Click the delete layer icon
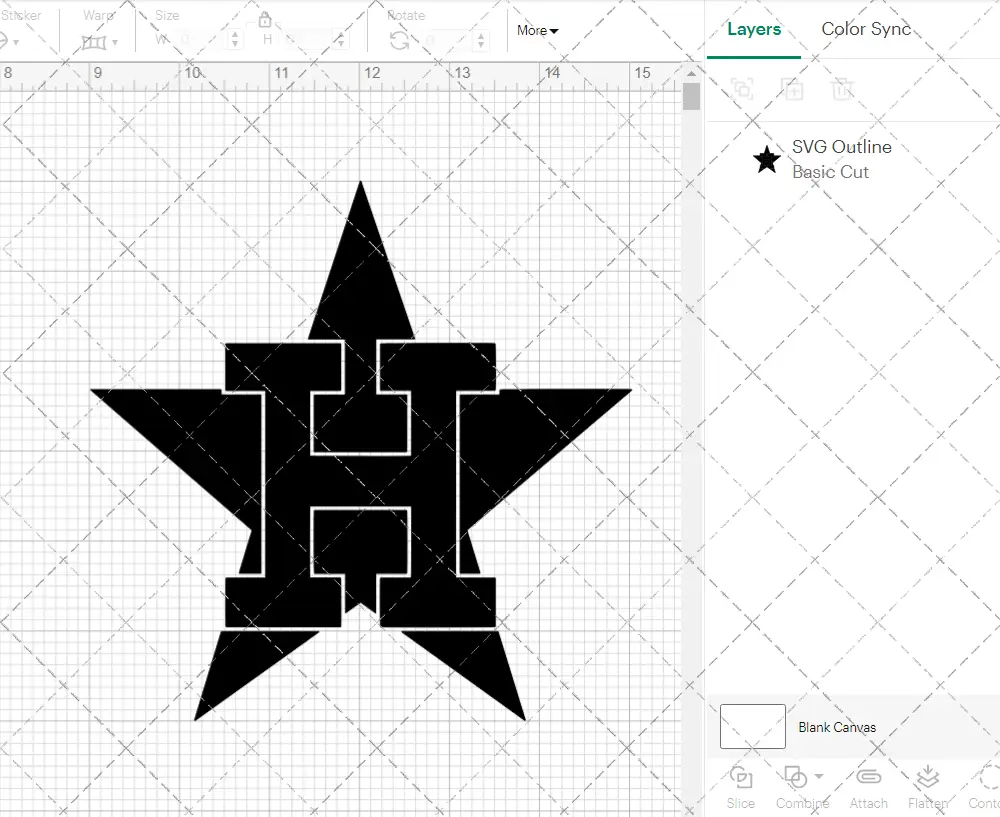 click(843, 90)
